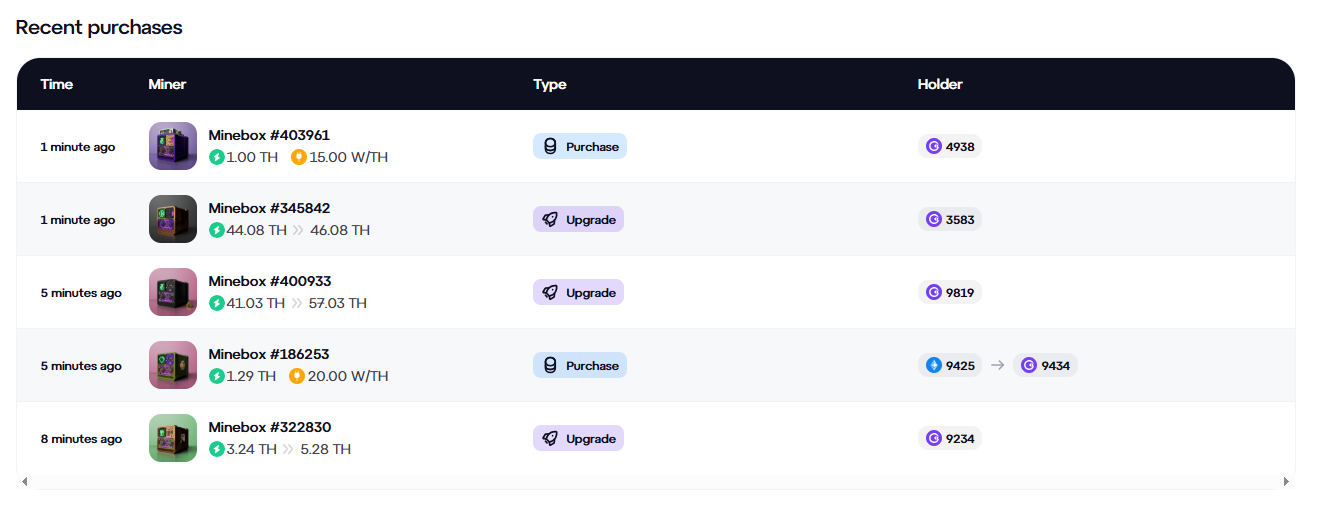Open Minebox #186253 name link
1319x509 pixels.
268,354
